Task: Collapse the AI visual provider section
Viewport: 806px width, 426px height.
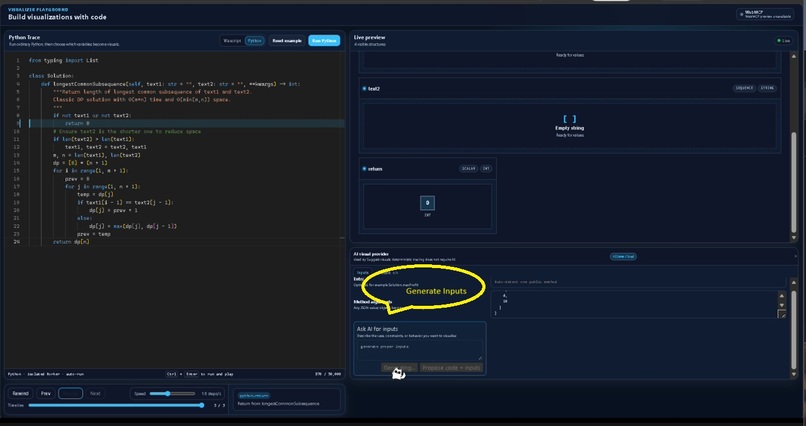Action: point(796,256)
